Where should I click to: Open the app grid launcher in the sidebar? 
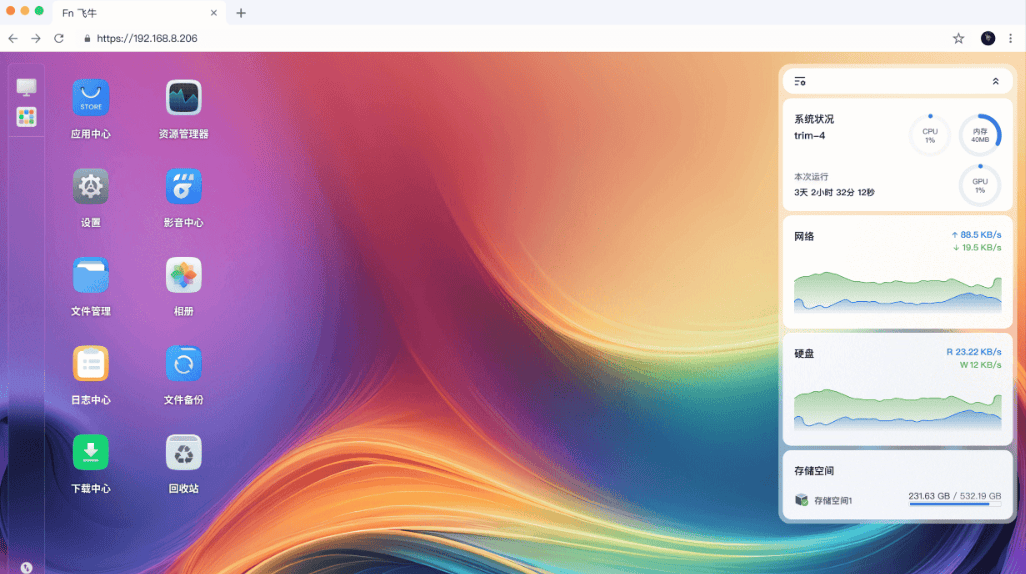(26, 117)
